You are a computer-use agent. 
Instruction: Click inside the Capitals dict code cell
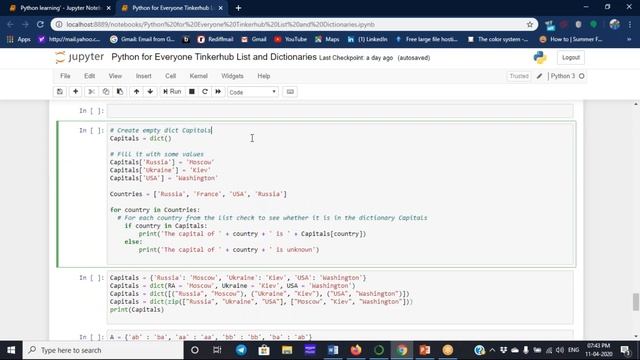341,194
